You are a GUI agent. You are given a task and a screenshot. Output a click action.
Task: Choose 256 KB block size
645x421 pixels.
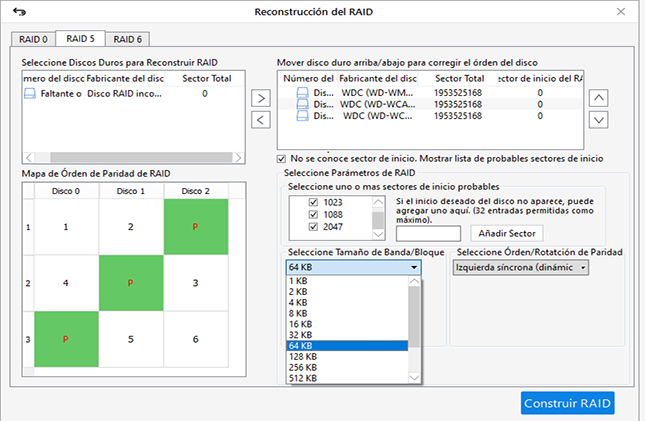pyautogui.click(x=347, y=367)
